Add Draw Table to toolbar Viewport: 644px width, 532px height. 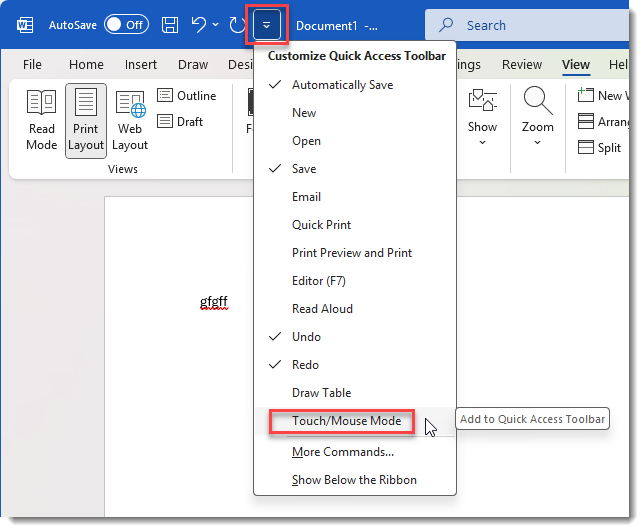click(355, 392)
